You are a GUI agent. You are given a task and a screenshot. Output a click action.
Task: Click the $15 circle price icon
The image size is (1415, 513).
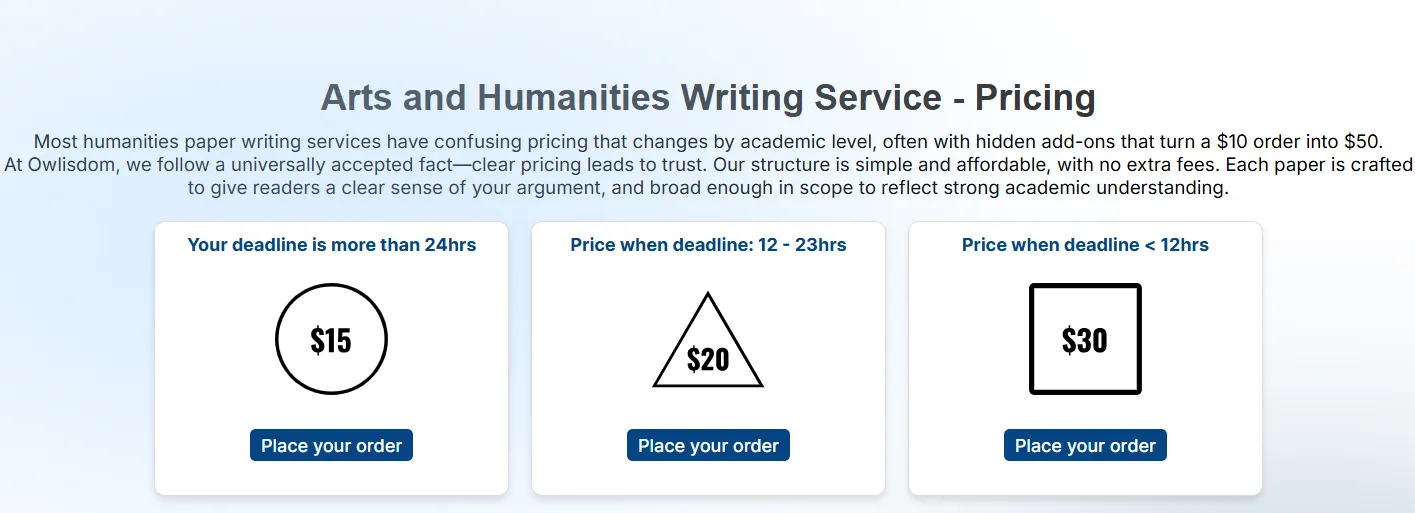331,340
